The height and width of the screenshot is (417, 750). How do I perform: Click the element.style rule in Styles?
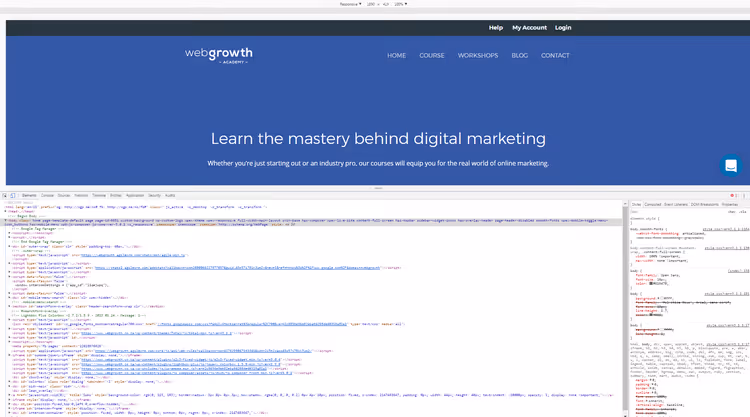[645, 219]
